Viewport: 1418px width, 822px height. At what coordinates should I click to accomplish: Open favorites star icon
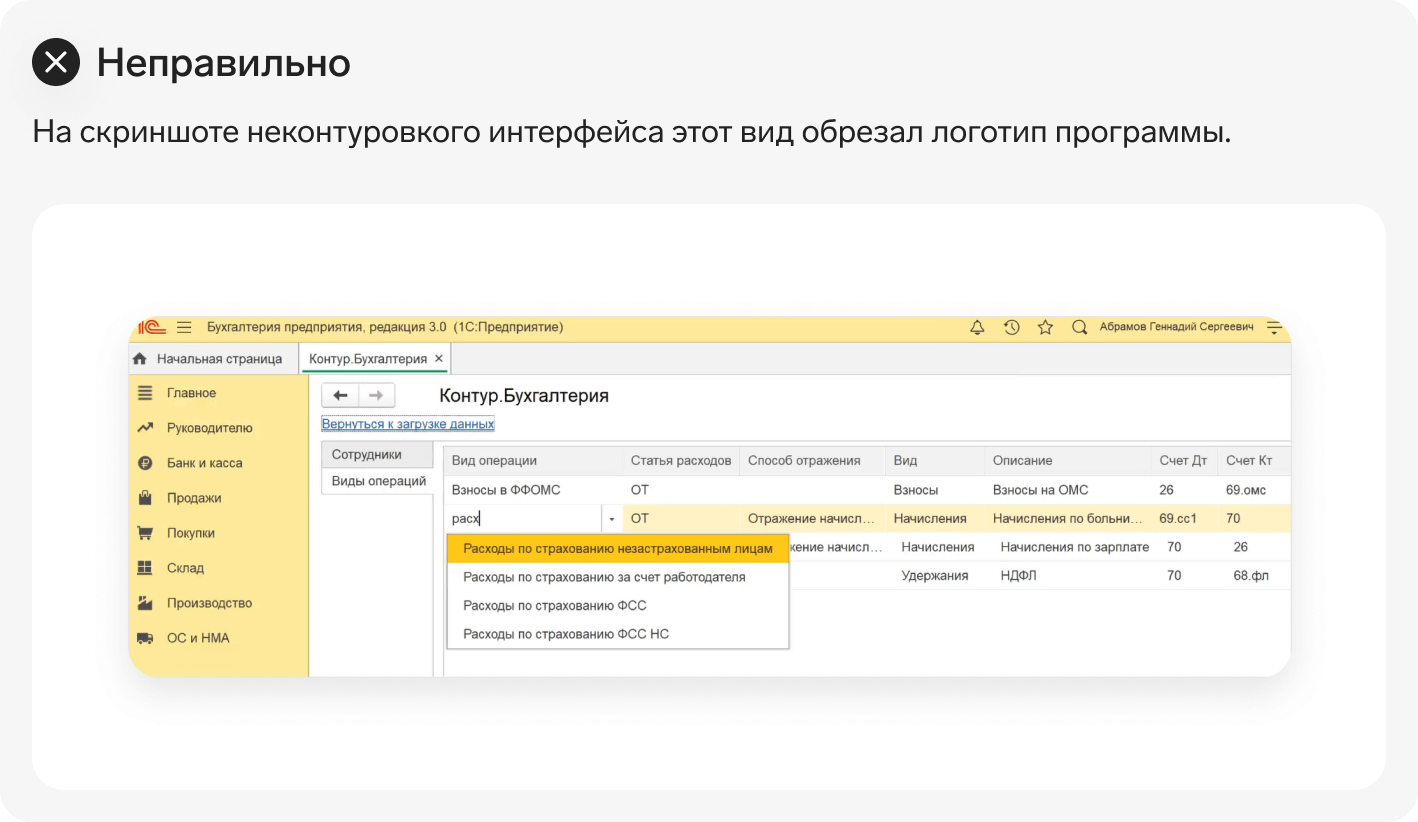1045,327
